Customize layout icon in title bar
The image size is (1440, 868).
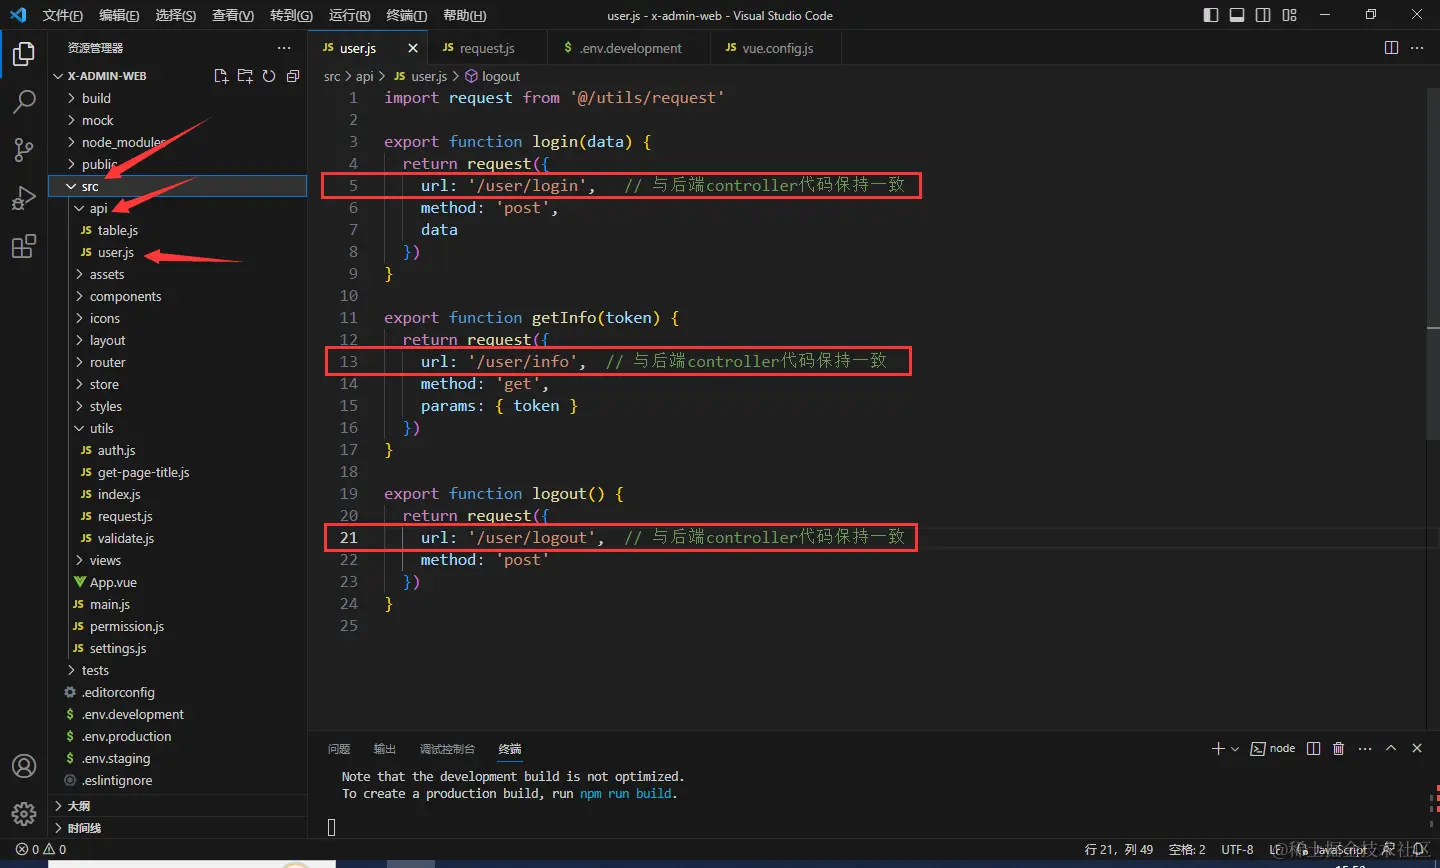click(x=1289, y=15)
